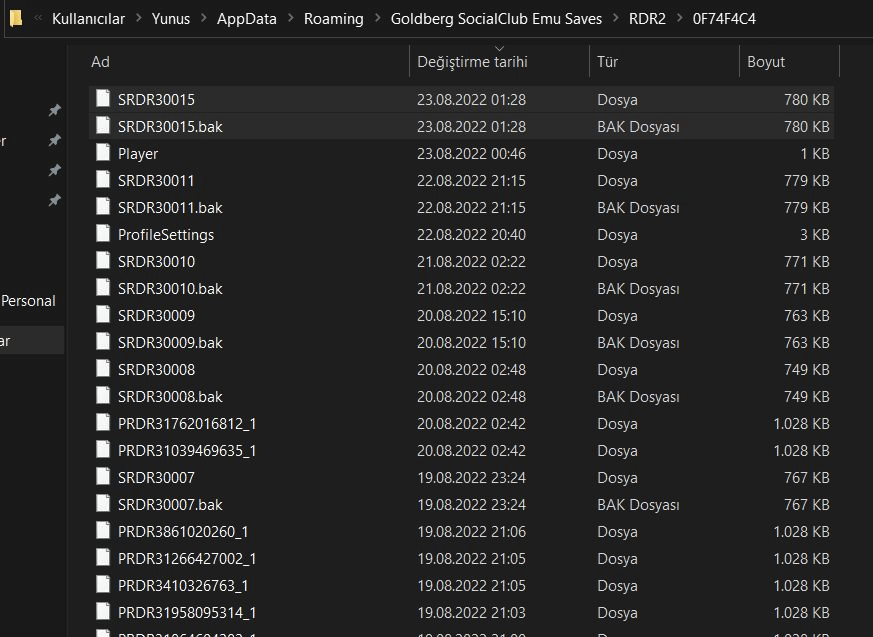
Task: Select the SRDR30015.bak file name
Action: pyautogui.click(x=170, y=127)
